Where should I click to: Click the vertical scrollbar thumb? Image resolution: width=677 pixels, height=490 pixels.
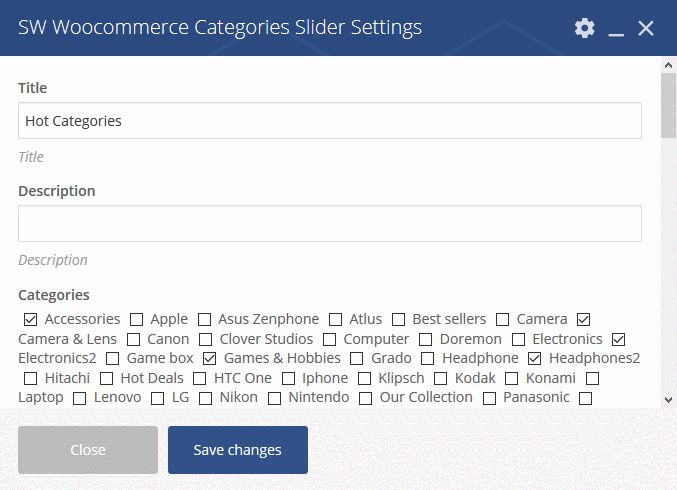pyautogui.click(x=668, y=106)
